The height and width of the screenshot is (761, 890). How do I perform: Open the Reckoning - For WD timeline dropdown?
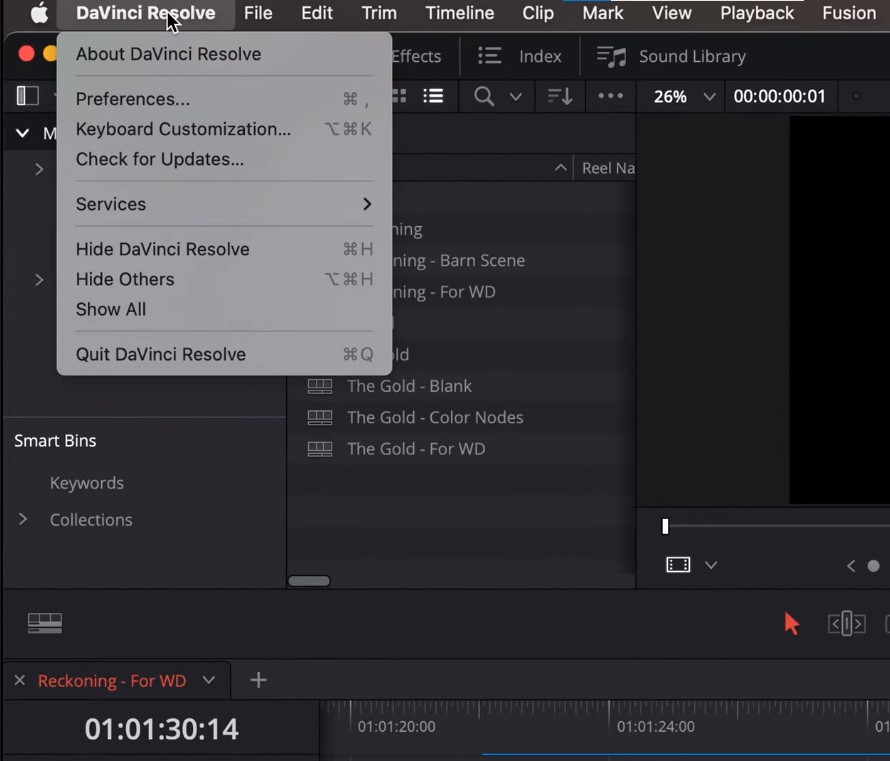pyautogui.click(x=209, y=680)
